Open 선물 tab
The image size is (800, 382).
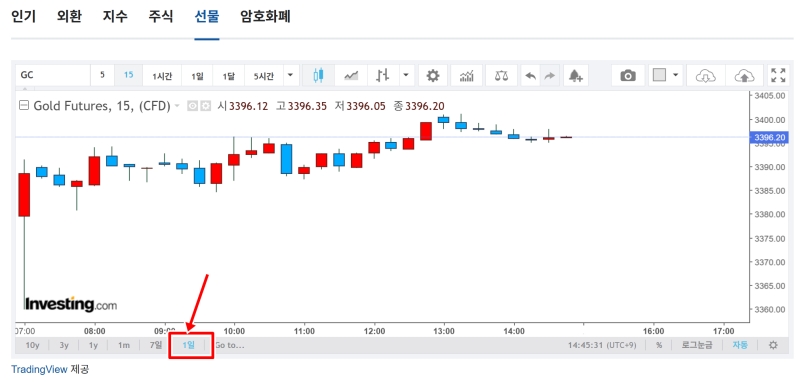click(207, 16)
